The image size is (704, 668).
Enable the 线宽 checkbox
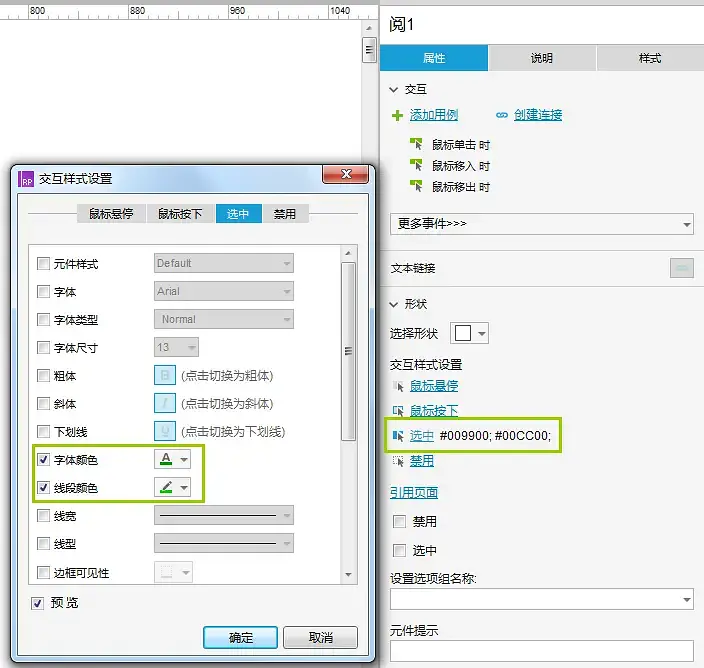(43, 516)
